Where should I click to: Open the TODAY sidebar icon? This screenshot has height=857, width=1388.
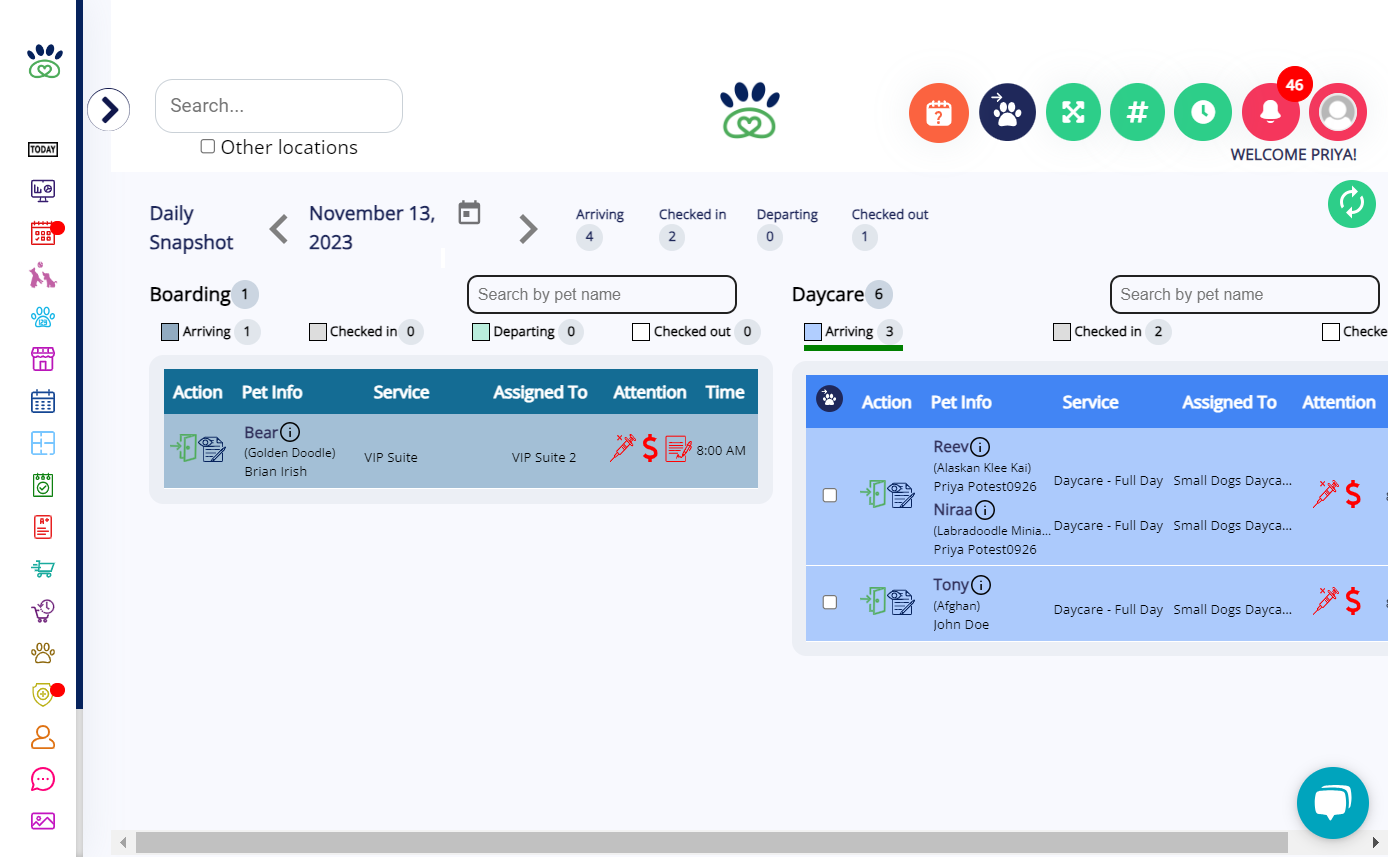coord(42,150)
